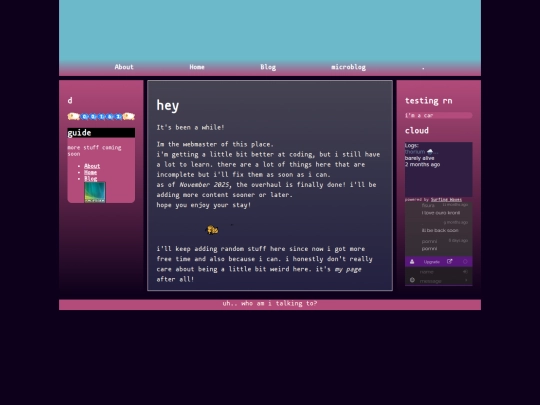Follow the About link in guide list
The height and width of the screenshot is (405, 540).
[x=92, y=166]
